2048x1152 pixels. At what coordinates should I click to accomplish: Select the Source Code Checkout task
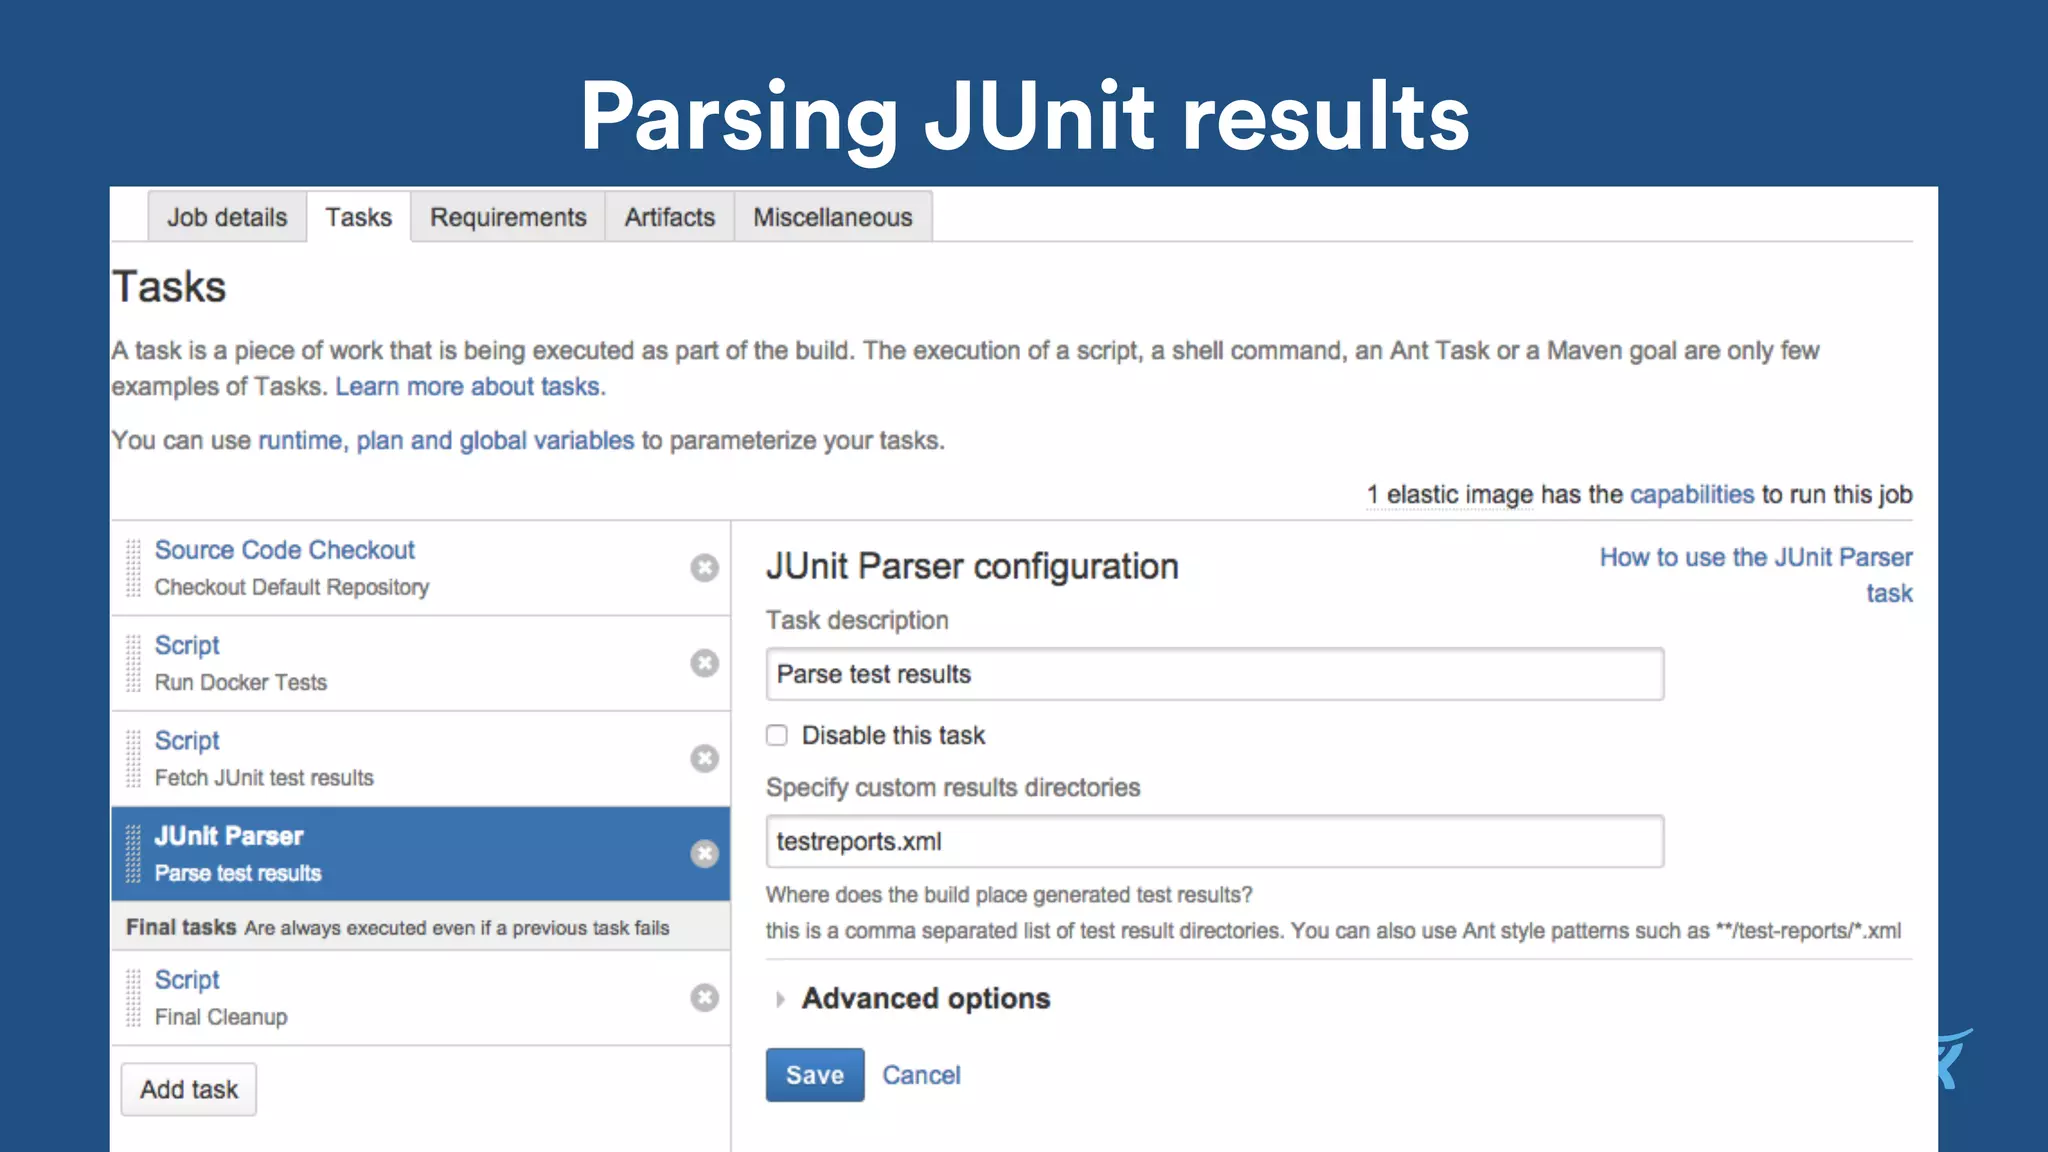click(x=420, y=568)
